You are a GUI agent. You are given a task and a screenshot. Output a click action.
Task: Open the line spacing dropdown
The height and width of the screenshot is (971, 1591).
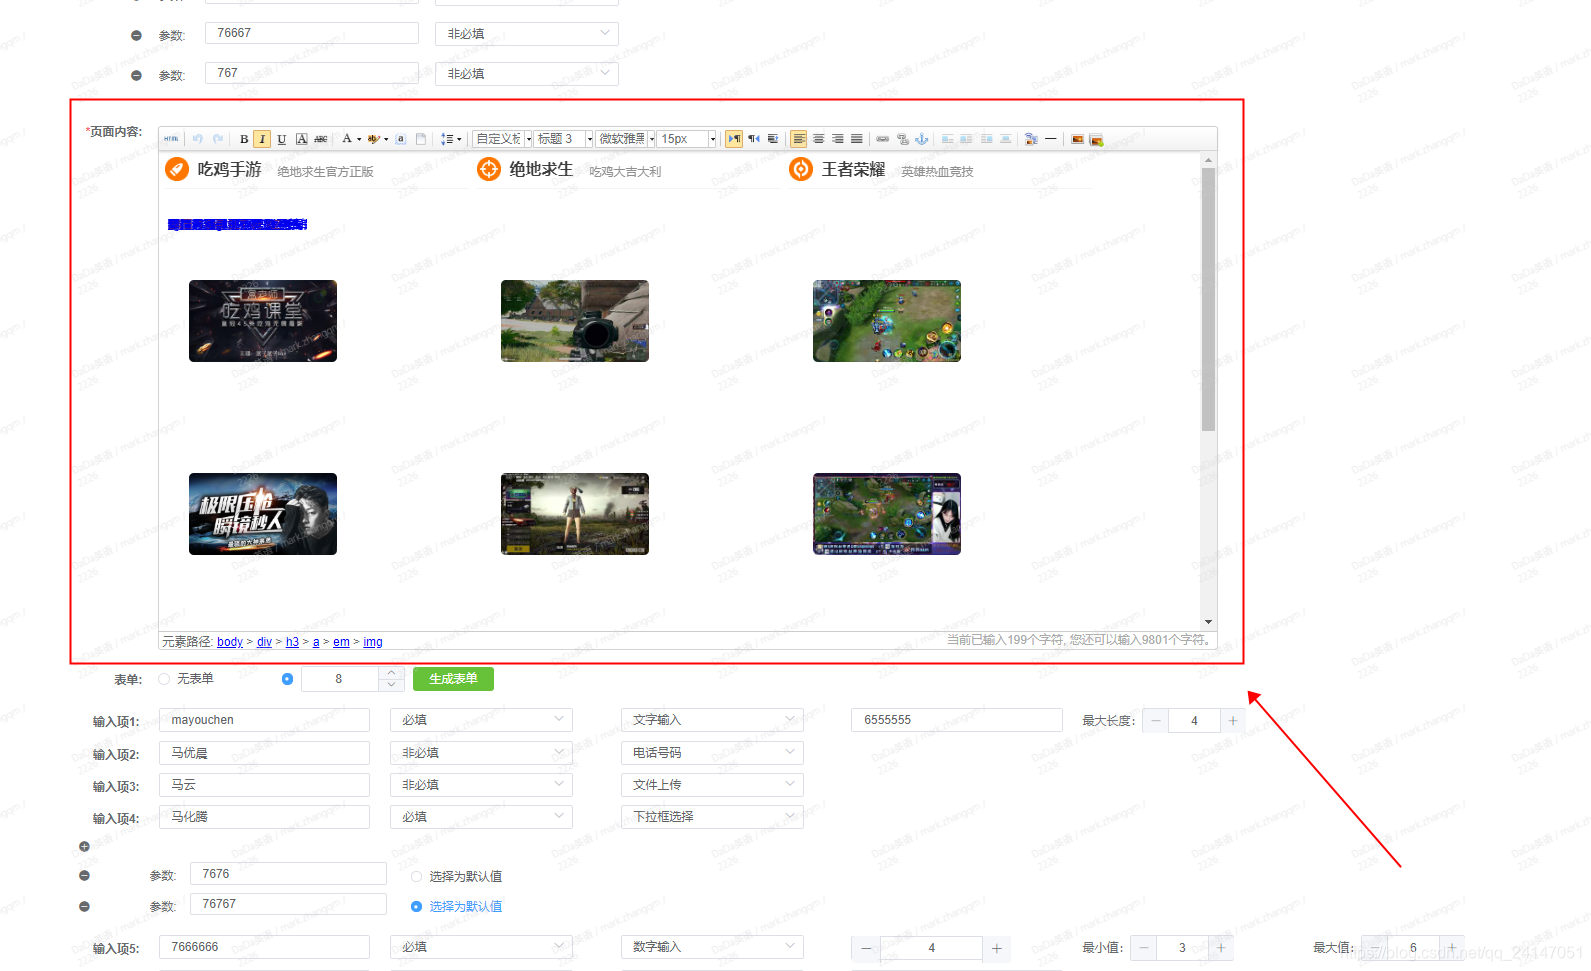pyautogui.click(x=451, y=139)
